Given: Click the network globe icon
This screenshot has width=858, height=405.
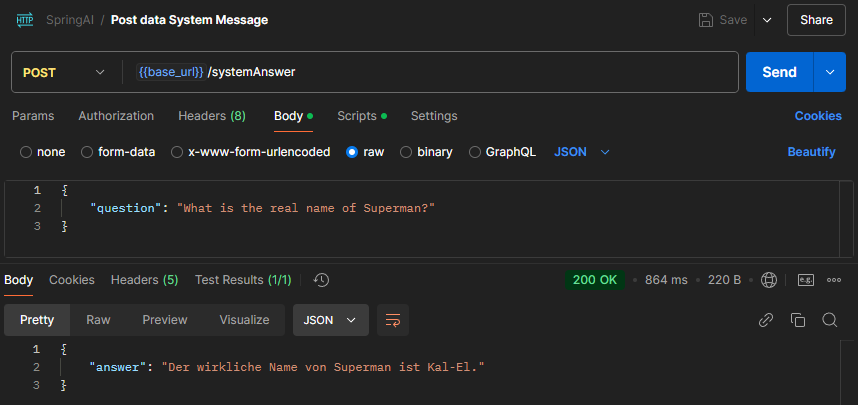Looking at the screenshot, I should pyautogui.click(x=769, y=280).
